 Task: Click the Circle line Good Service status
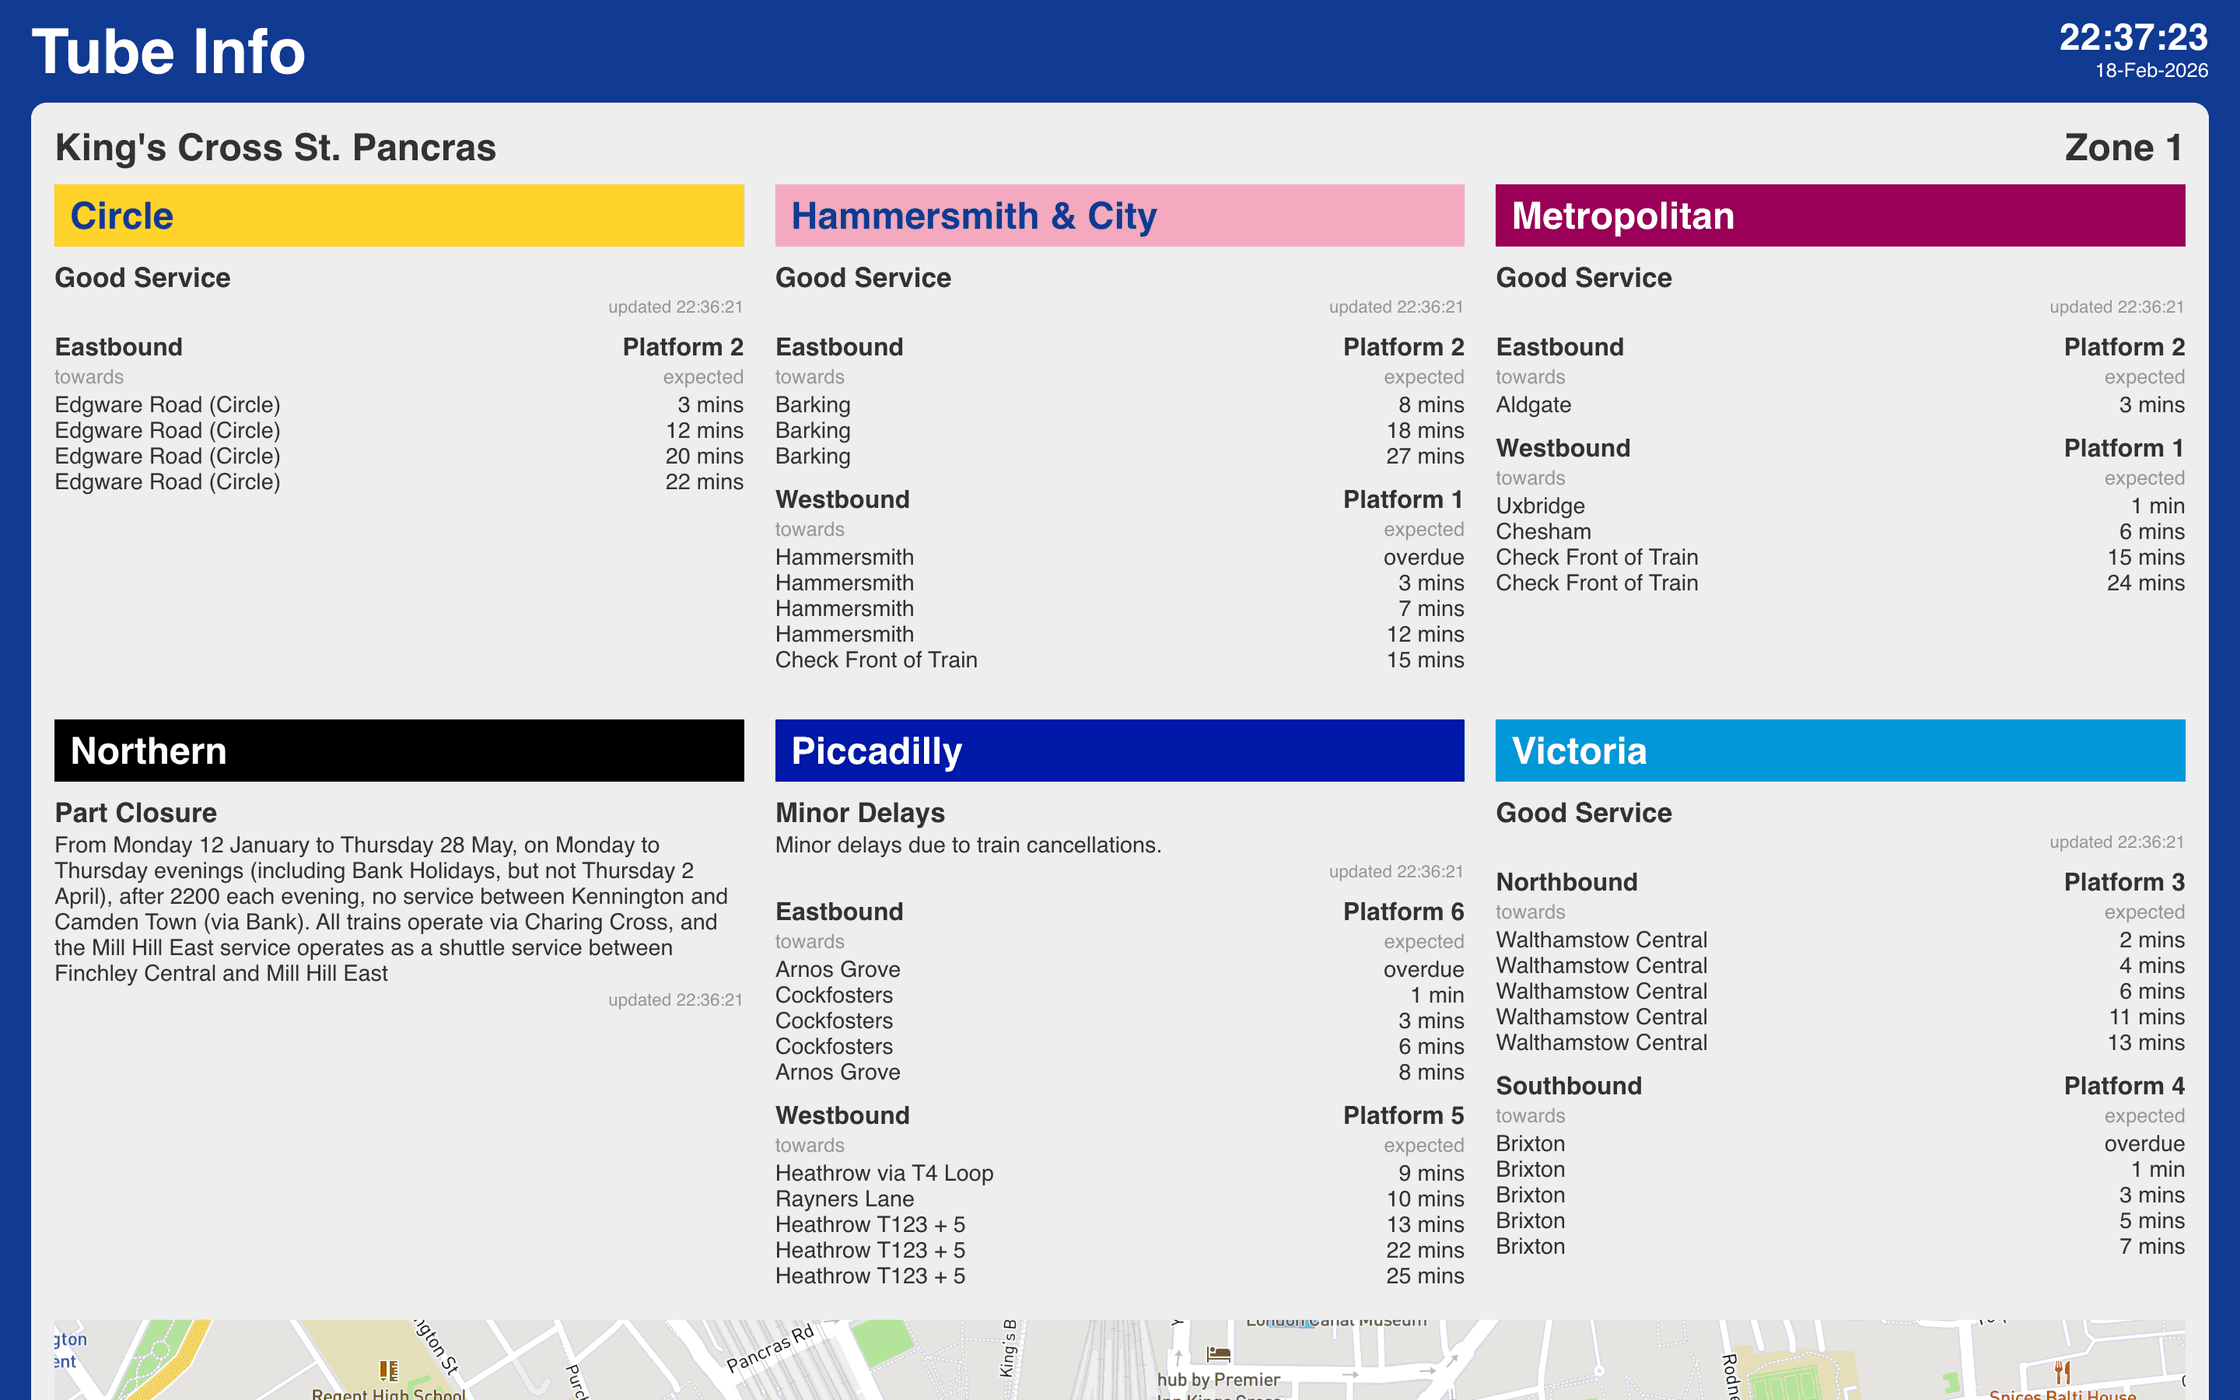142,278
